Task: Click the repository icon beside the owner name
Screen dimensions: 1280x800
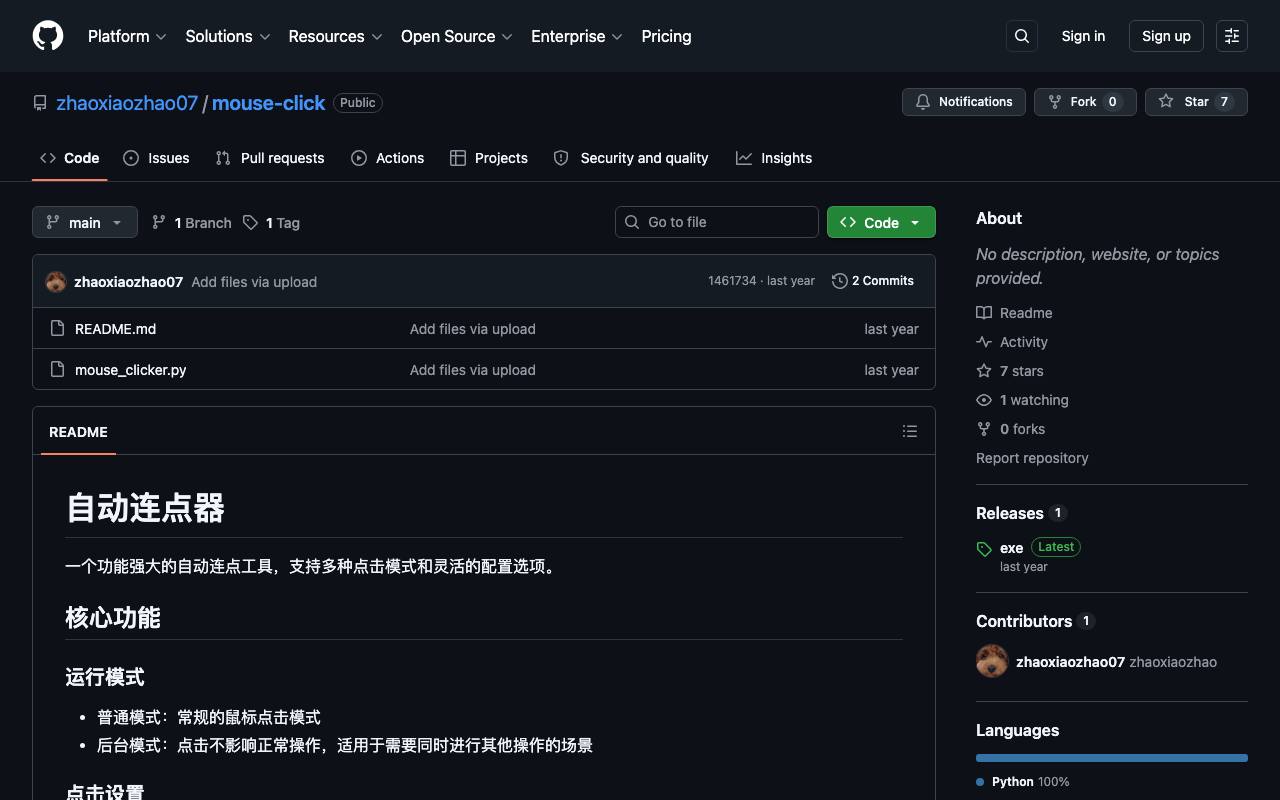Action: coord(40,103)
